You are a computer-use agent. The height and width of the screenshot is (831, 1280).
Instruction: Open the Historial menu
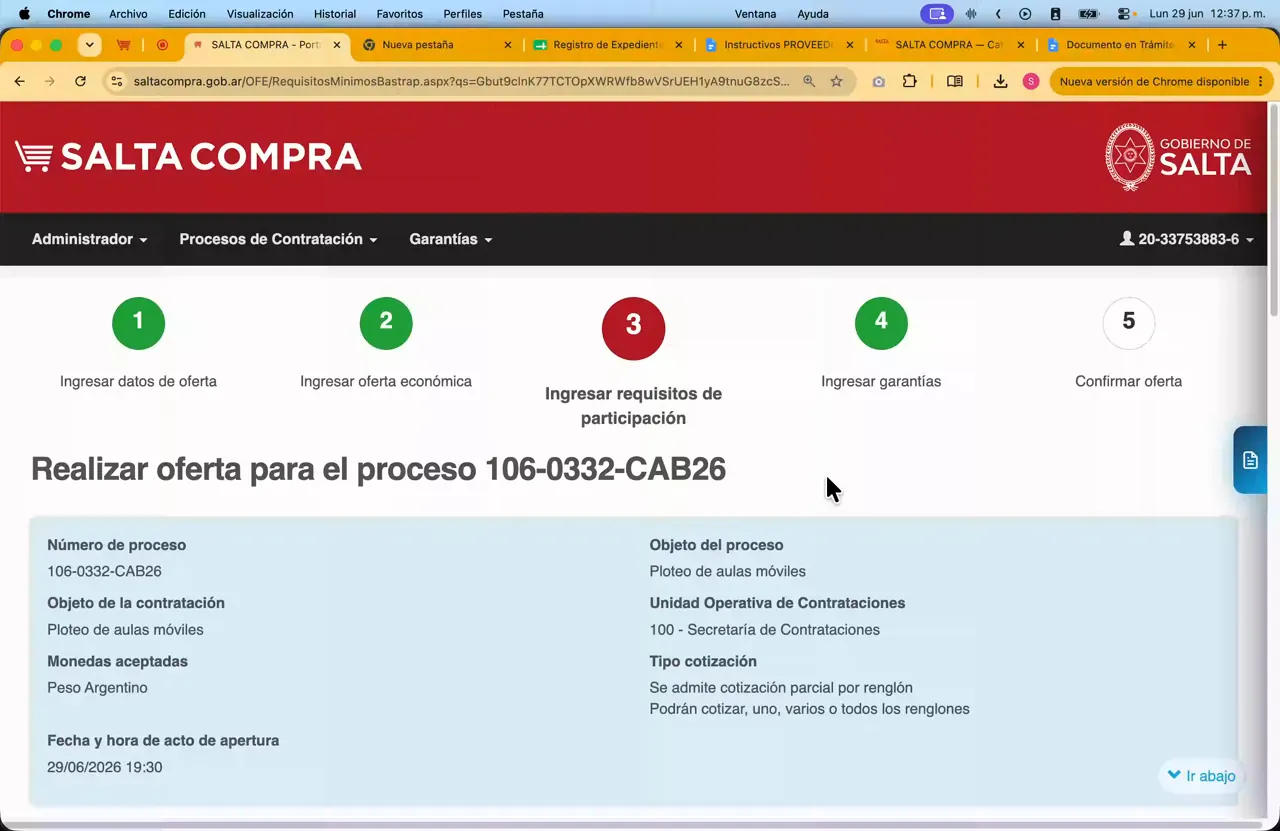click(x=335, y=14)
